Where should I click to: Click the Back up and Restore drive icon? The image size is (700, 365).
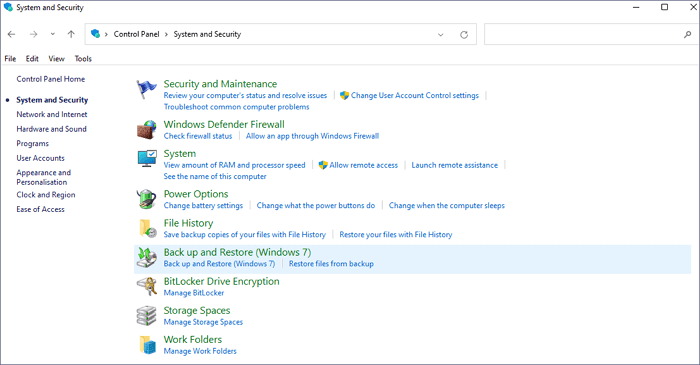click(146, 257)
